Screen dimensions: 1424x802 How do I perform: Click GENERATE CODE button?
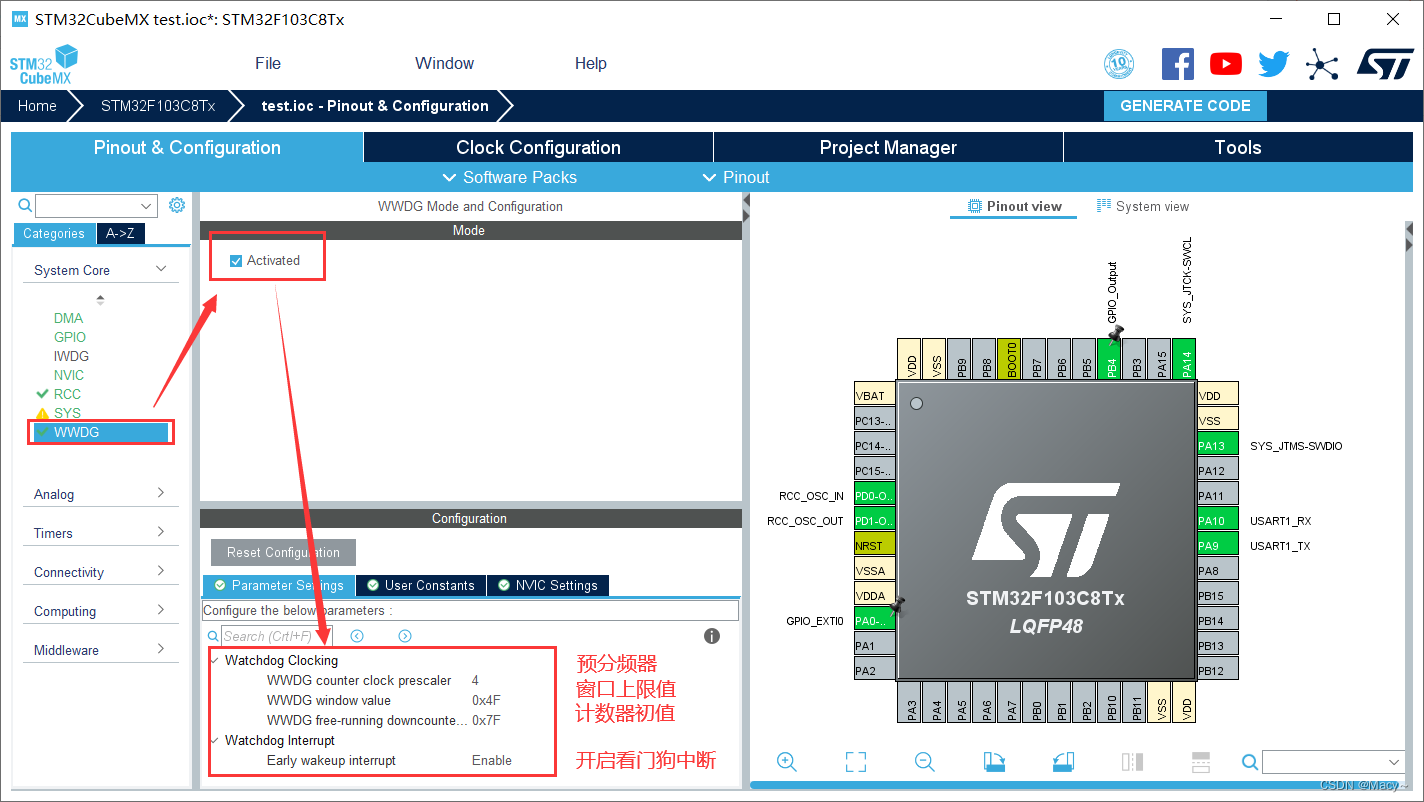point(1185,106)
